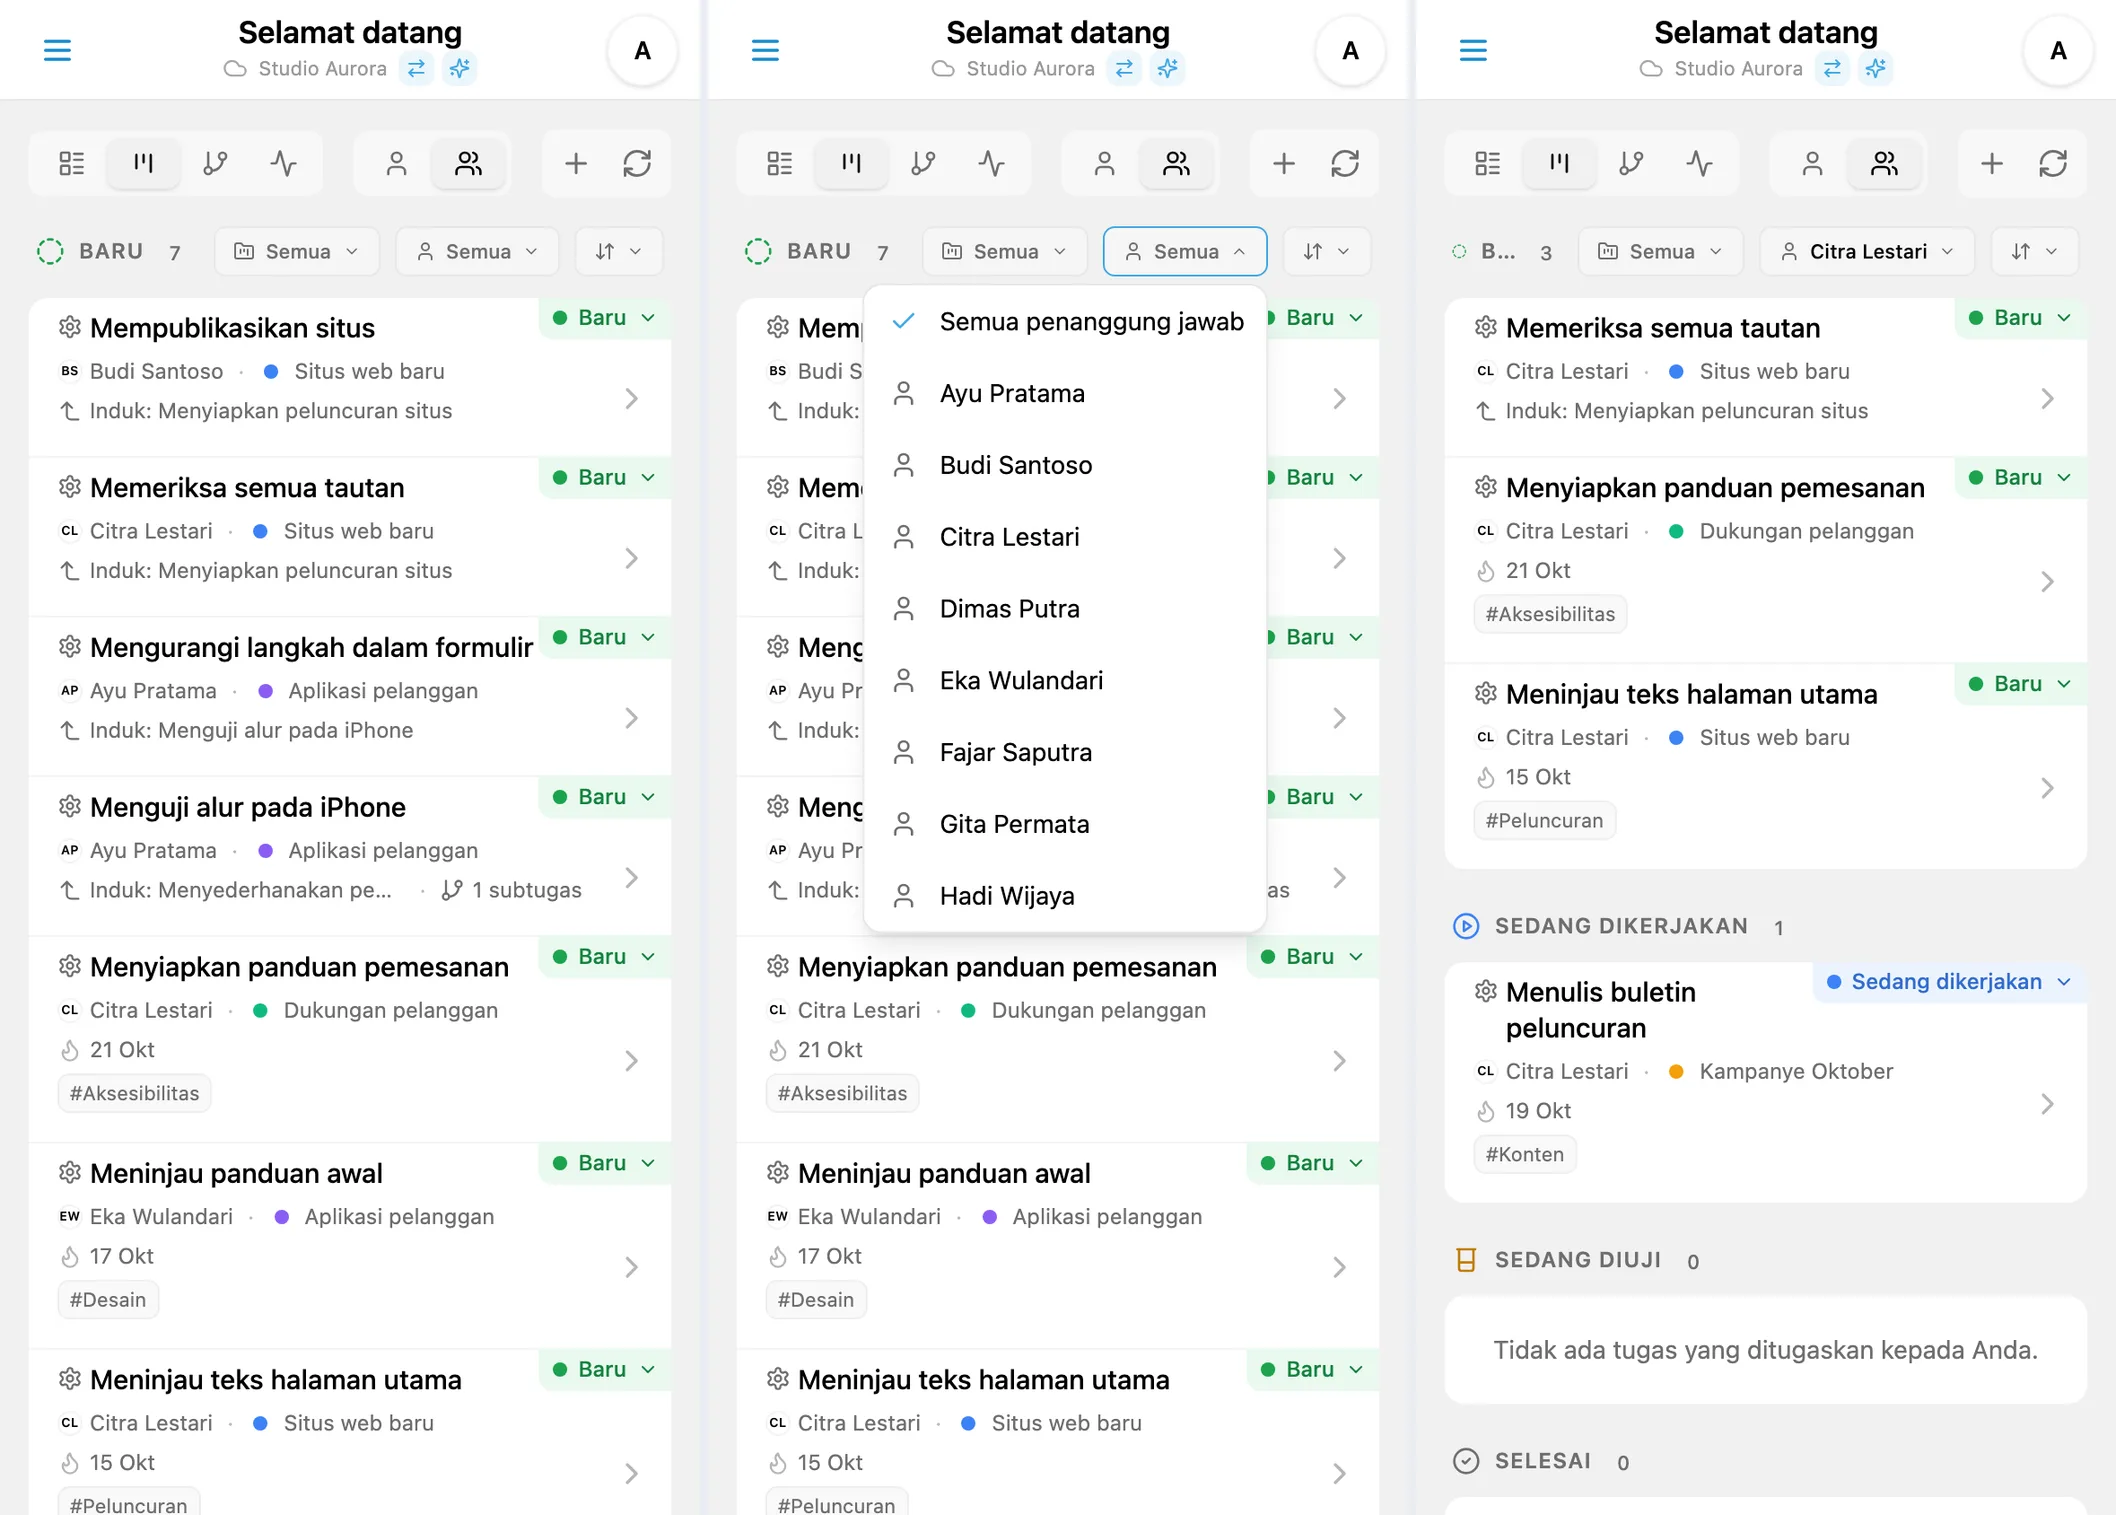The image size is (2116, 1515).
Task: Select Semua penanggung jawab option
Action: [x=1065, y=322]
